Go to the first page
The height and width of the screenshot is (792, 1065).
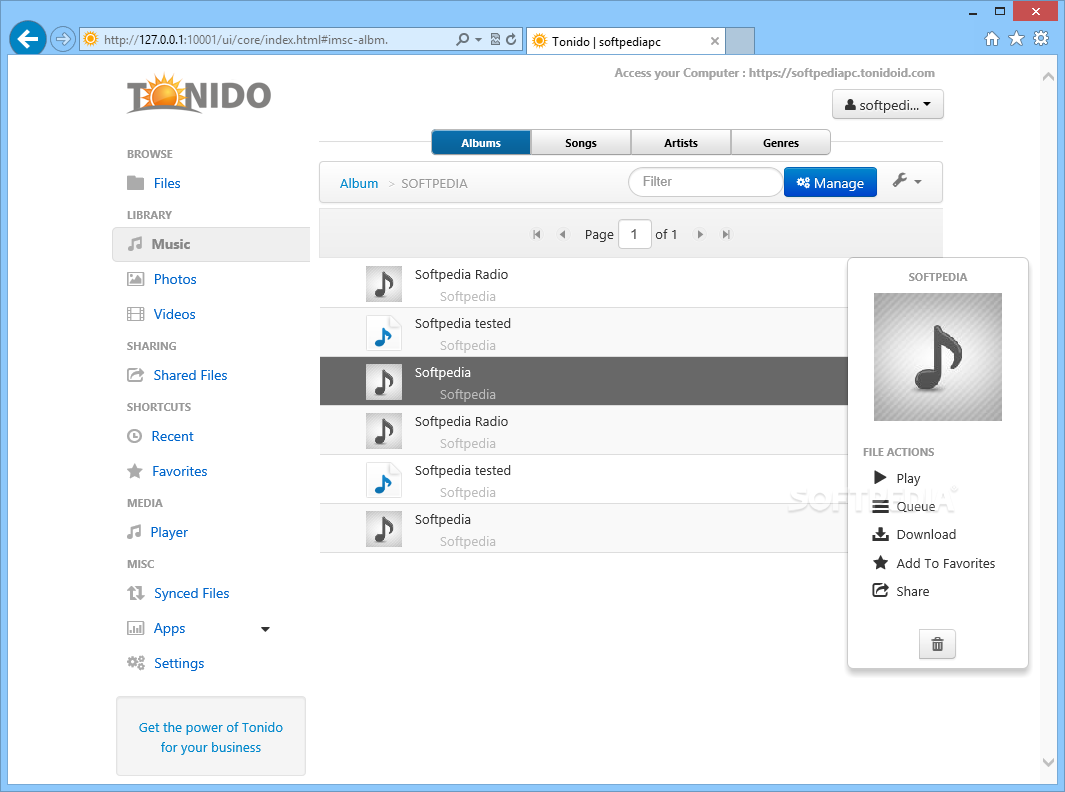[x=537, y=234]
